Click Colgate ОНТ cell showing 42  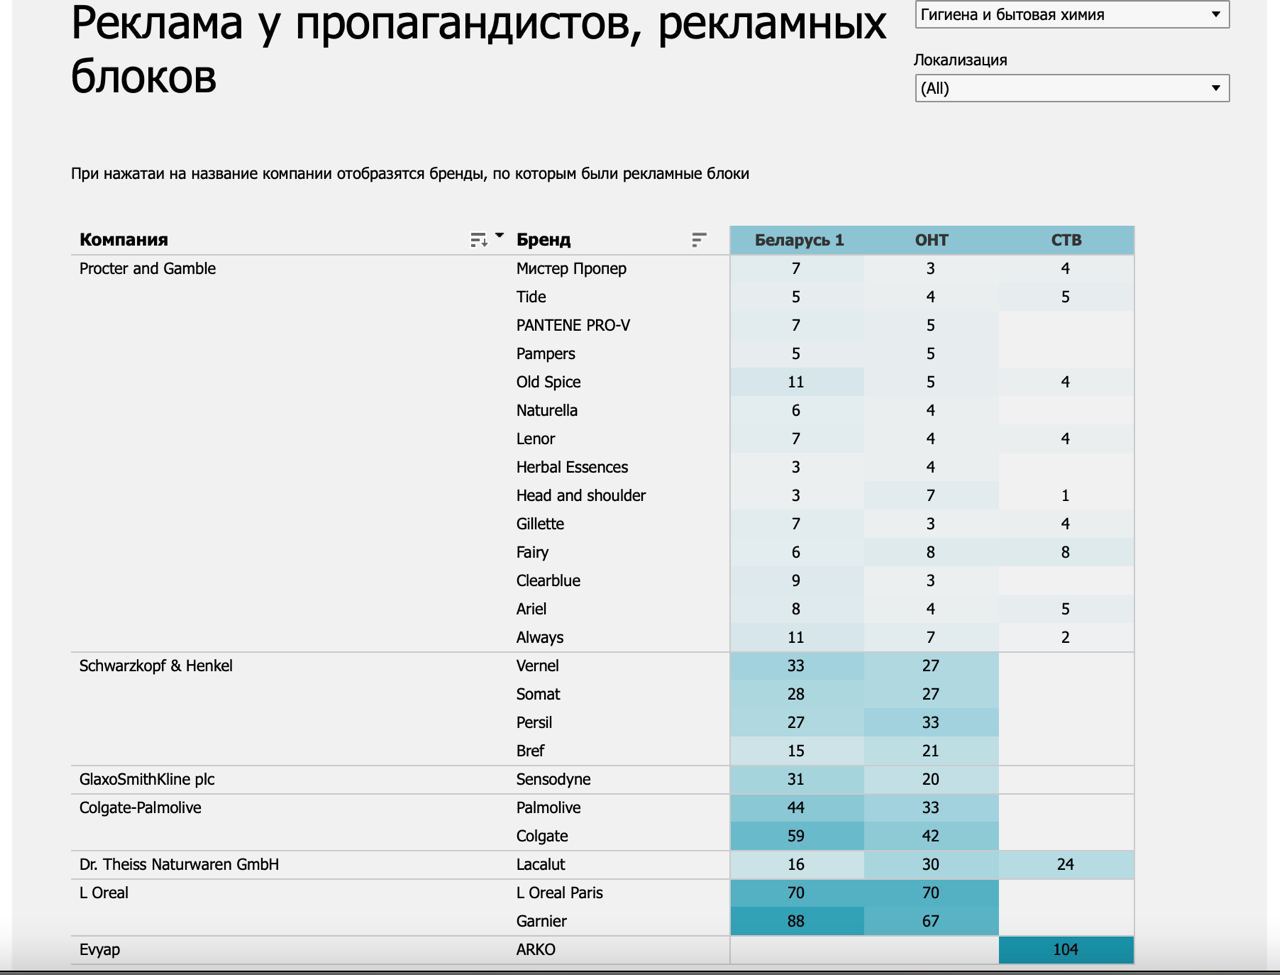tap(931, 836)
